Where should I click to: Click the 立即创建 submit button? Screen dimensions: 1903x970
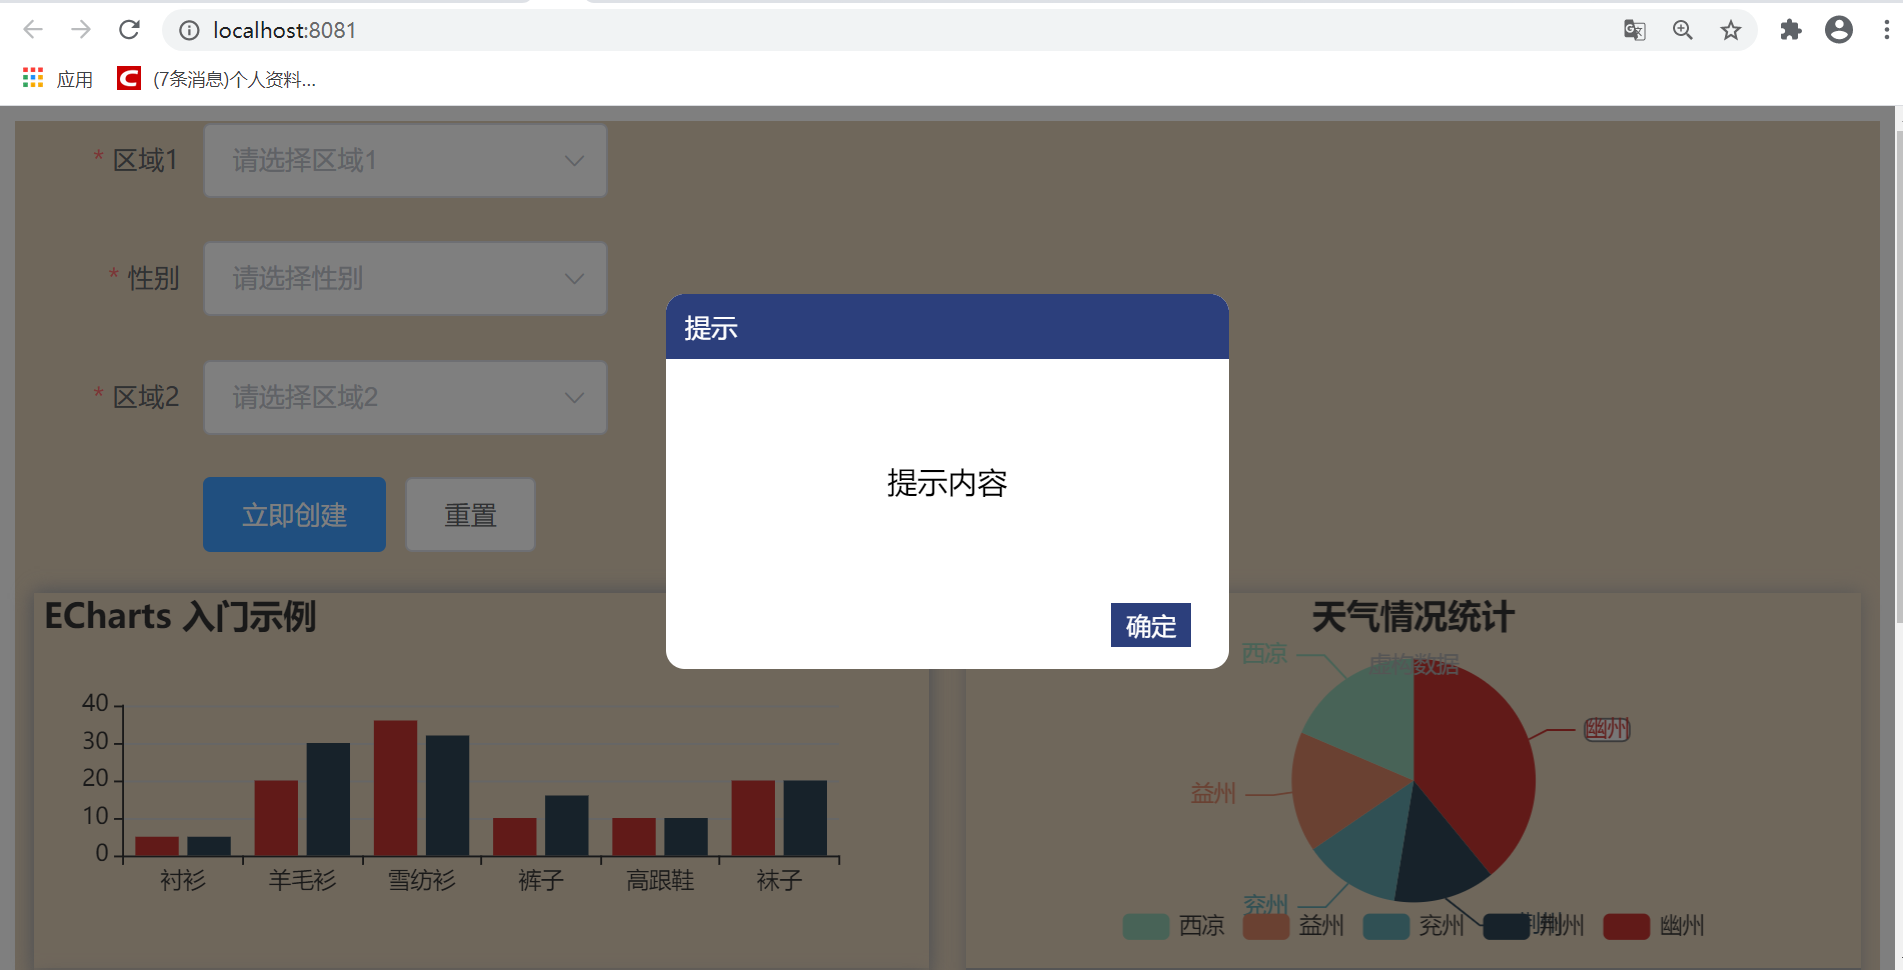[293, 514]
